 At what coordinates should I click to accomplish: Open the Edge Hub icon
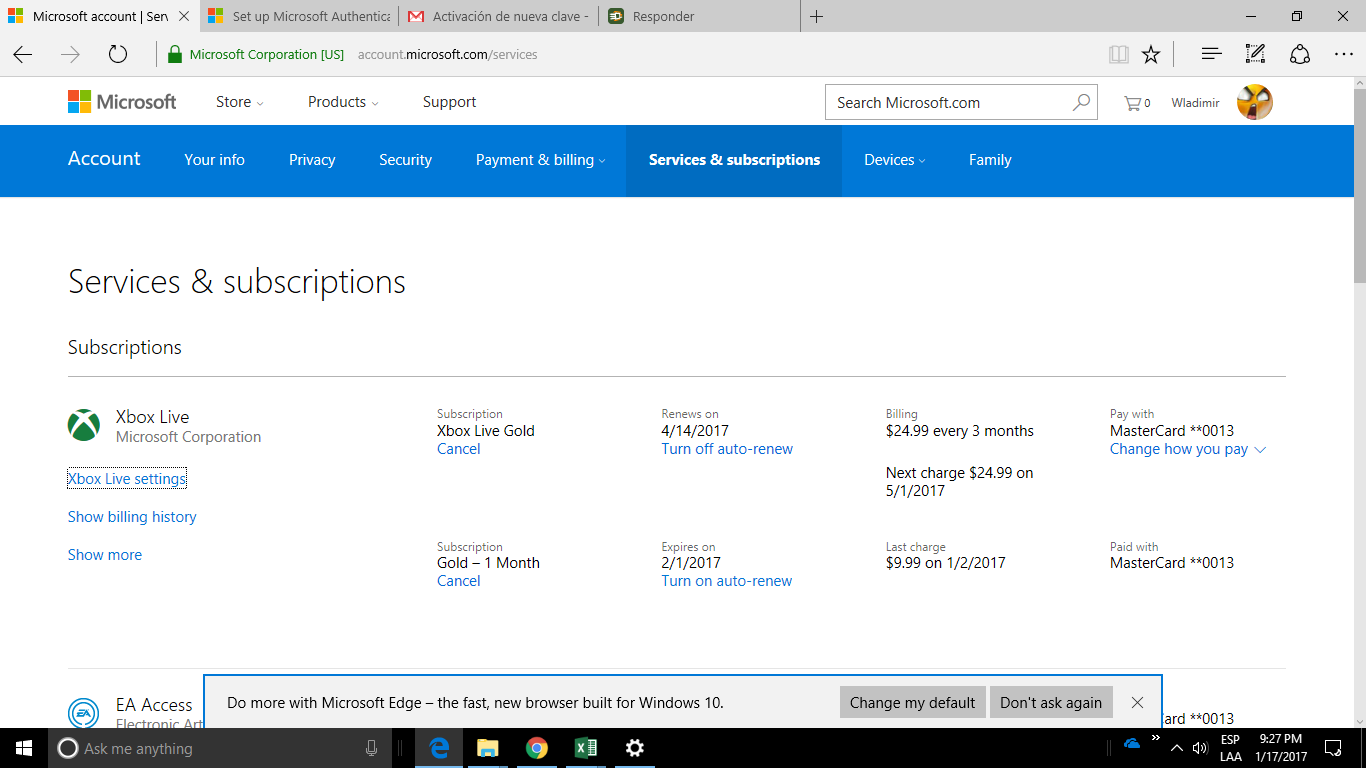click(1211, 54)
